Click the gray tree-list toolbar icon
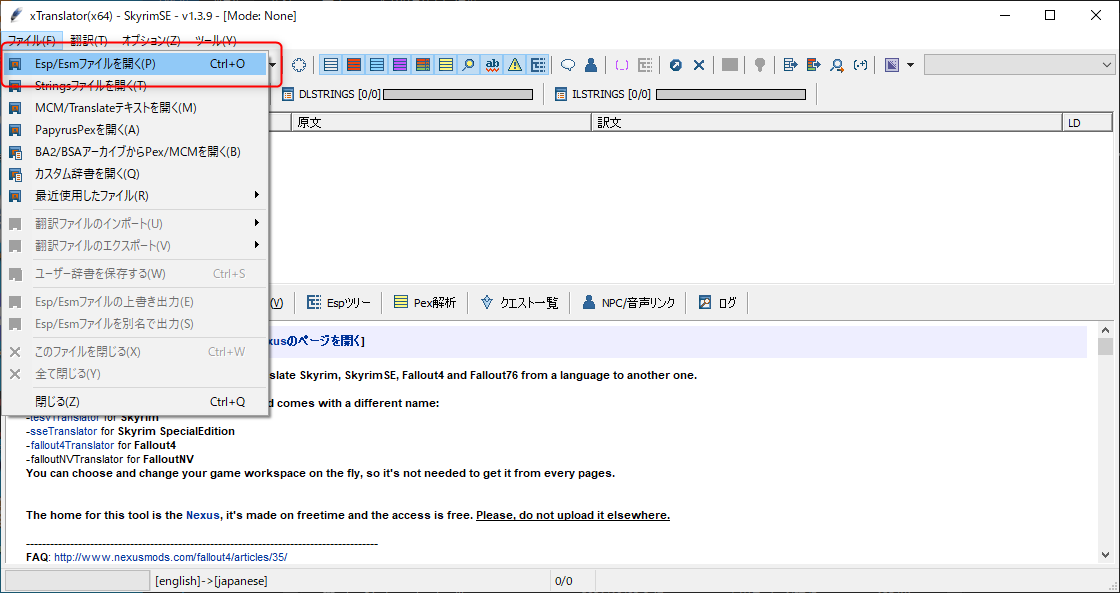This screenshot has width=1120, height=593. click(x=645, y=65)
